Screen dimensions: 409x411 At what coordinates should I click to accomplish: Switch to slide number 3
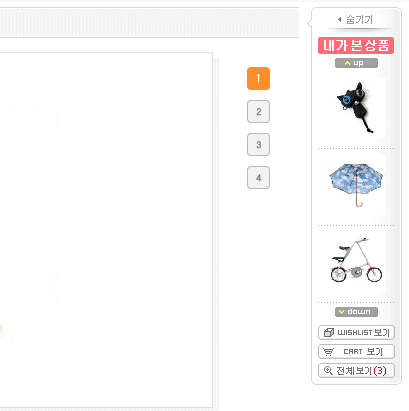coord(258,145)
